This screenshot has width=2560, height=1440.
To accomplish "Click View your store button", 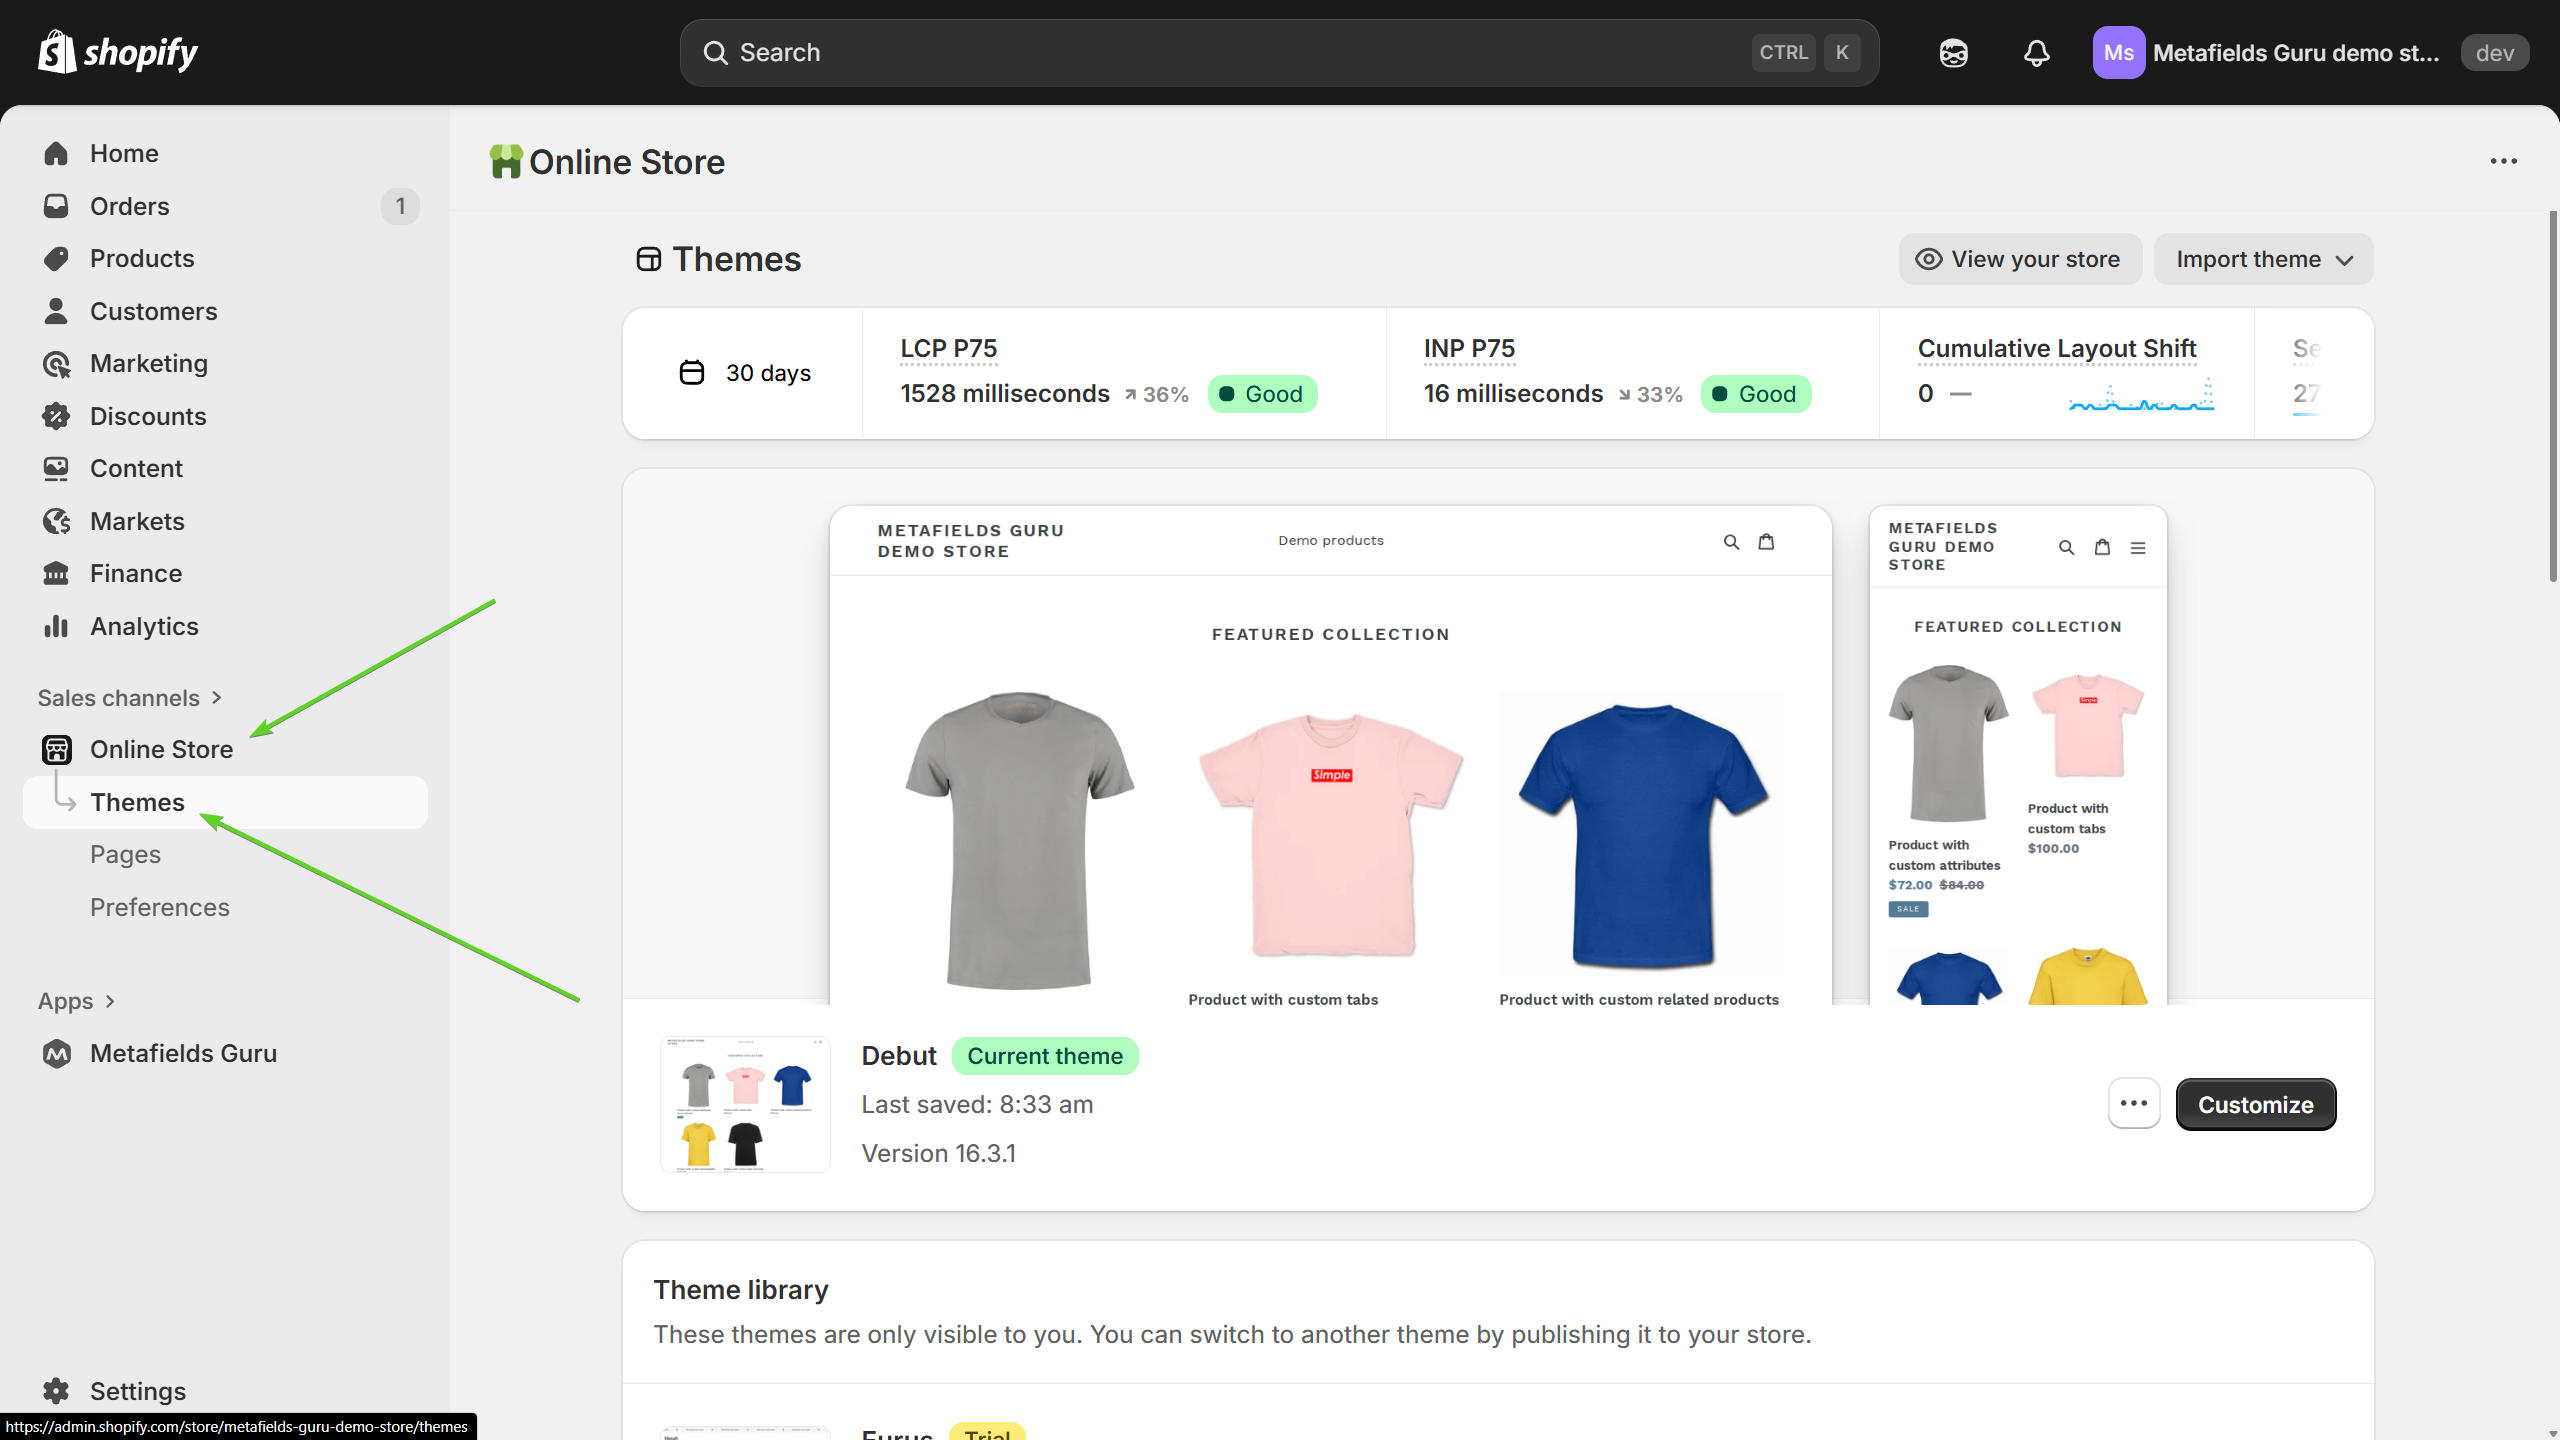I will click(x=2019, y=259).
